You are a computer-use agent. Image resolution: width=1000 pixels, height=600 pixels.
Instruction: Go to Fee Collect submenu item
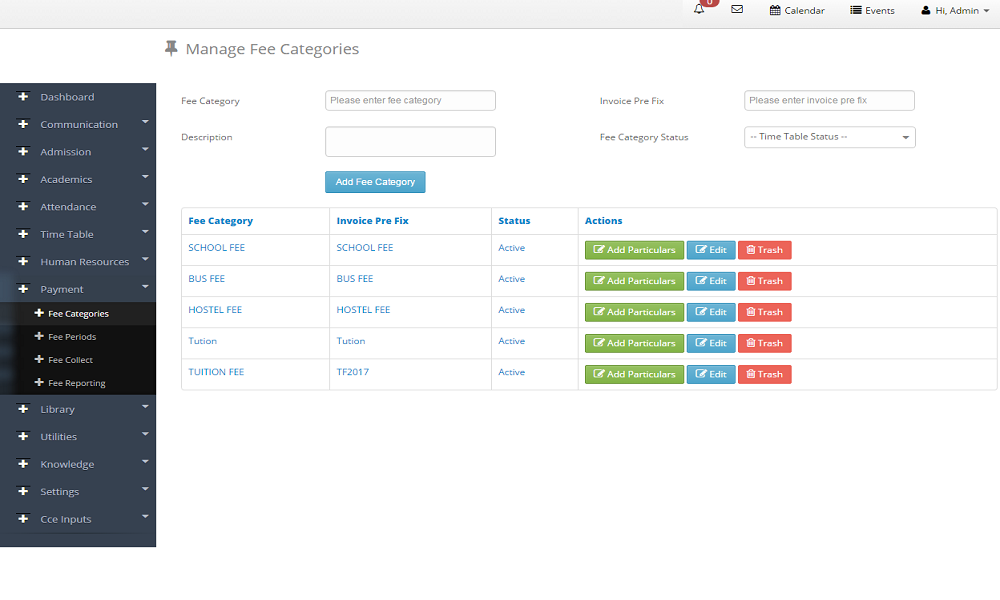[71, 360]
